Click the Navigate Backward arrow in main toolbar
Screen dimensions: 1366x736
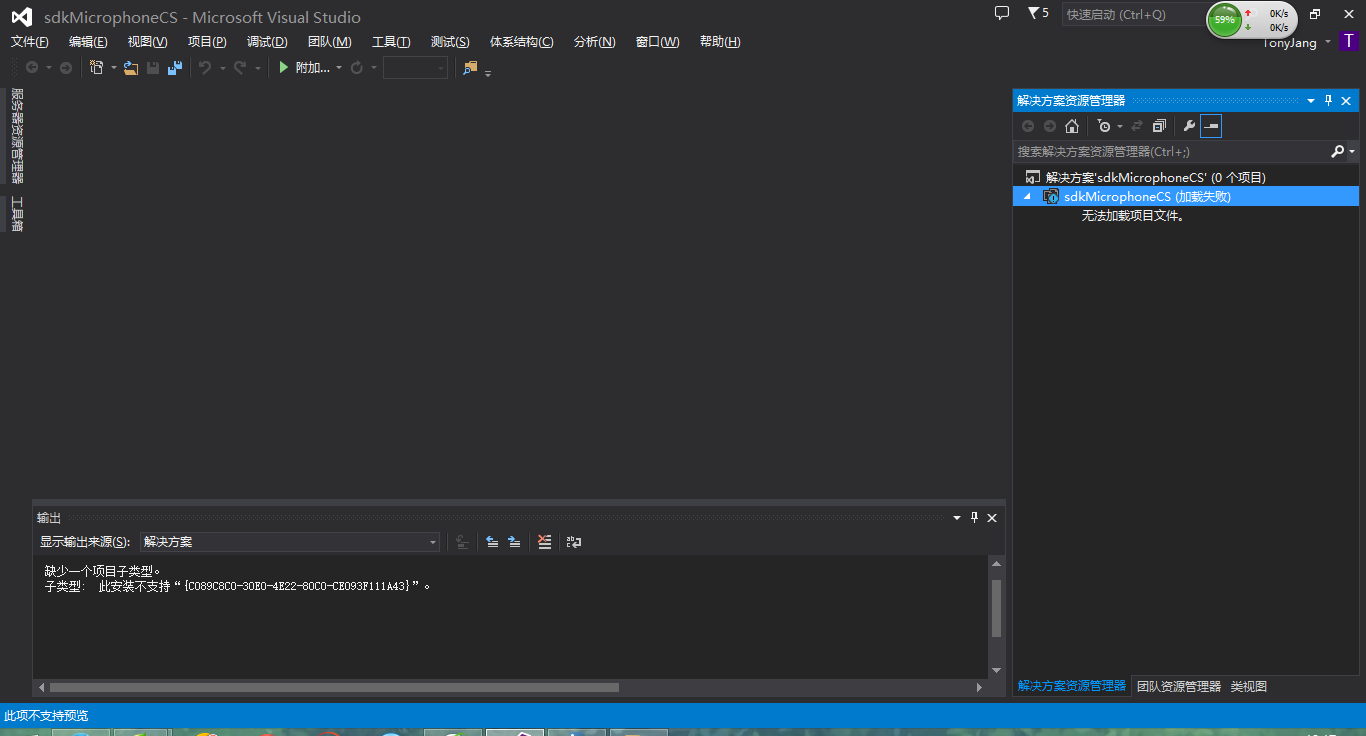point(32,68)
